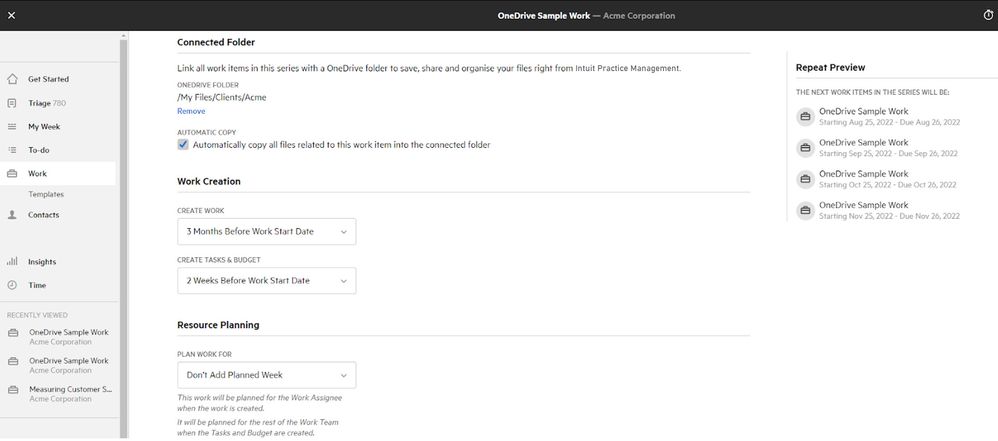
Task: Open Templates under Work in sidebar
Action: (46, 194)
